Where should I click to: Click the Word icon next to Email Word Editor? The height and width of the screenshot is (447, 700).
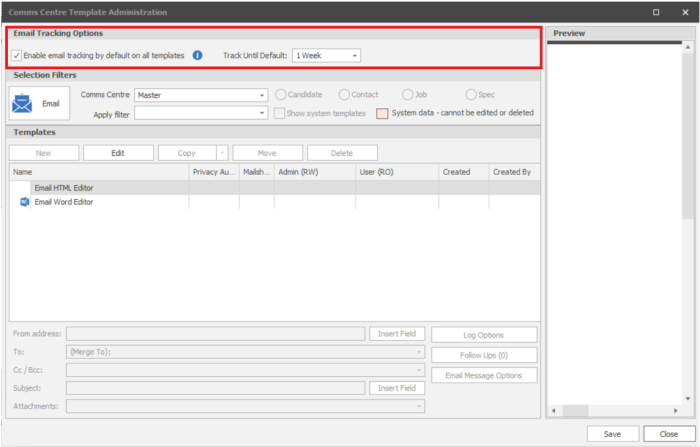click(25, 202)
